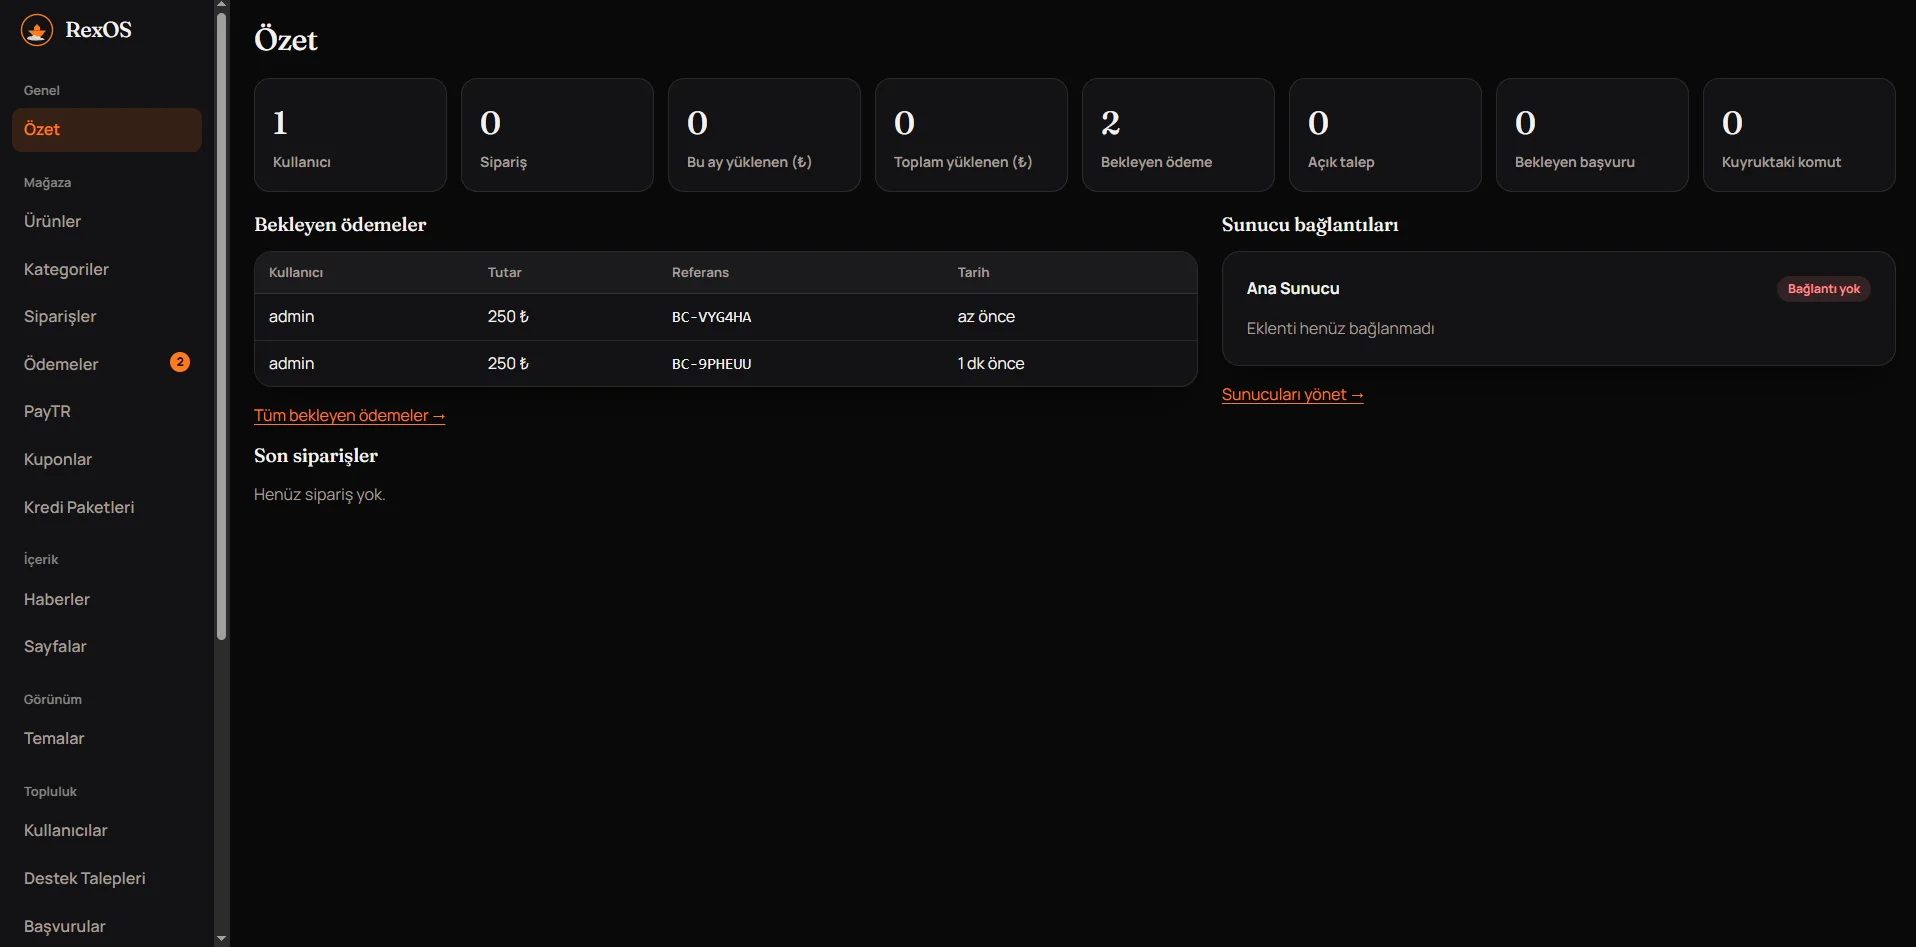
Task: Click the Sunucuları yönet link
Action: tap(1292, 394)
